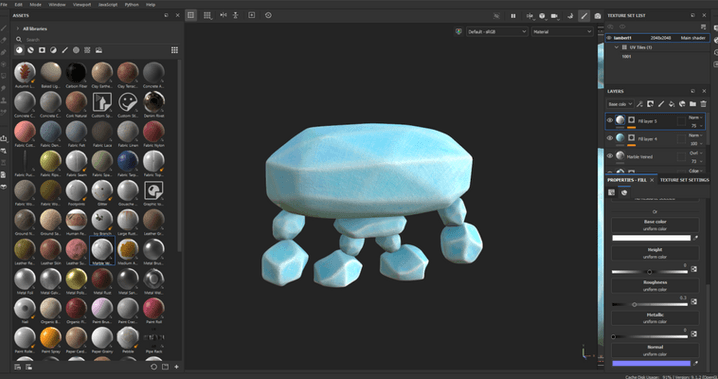Screen dimensions: 718x379
Task: Switch Assets thumbnails grid view size
Action: click(174, 50)
